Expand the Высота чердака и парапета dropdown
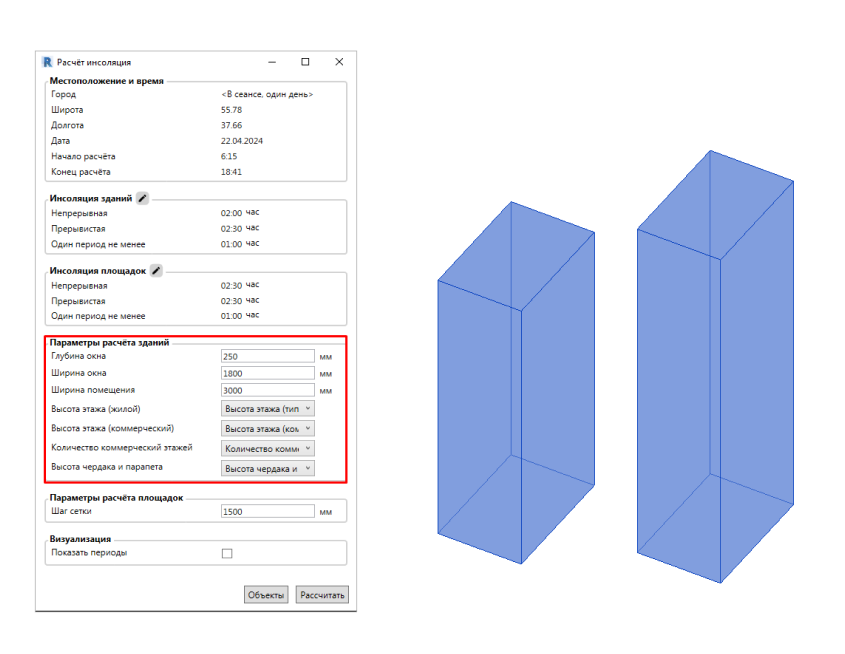 (x=267, y=468)
